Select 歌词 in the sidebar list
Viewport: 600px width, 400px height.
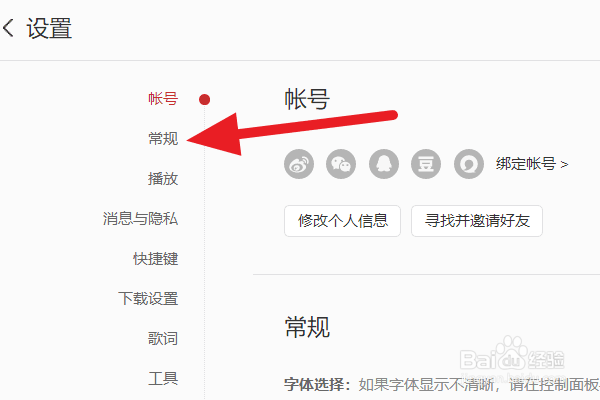pos(163,338)
